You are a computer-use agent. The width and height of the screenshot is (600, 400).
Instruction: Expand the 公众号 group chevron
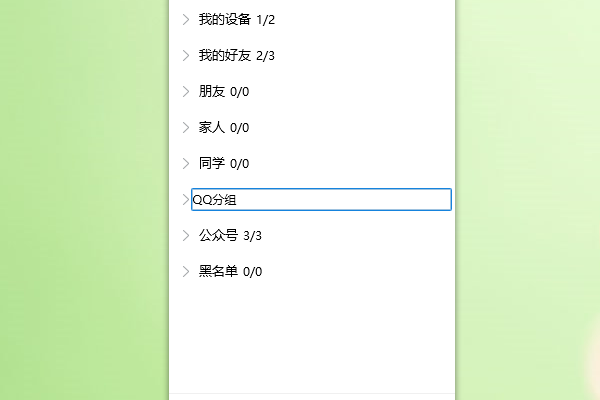click(x=185, y=235)
